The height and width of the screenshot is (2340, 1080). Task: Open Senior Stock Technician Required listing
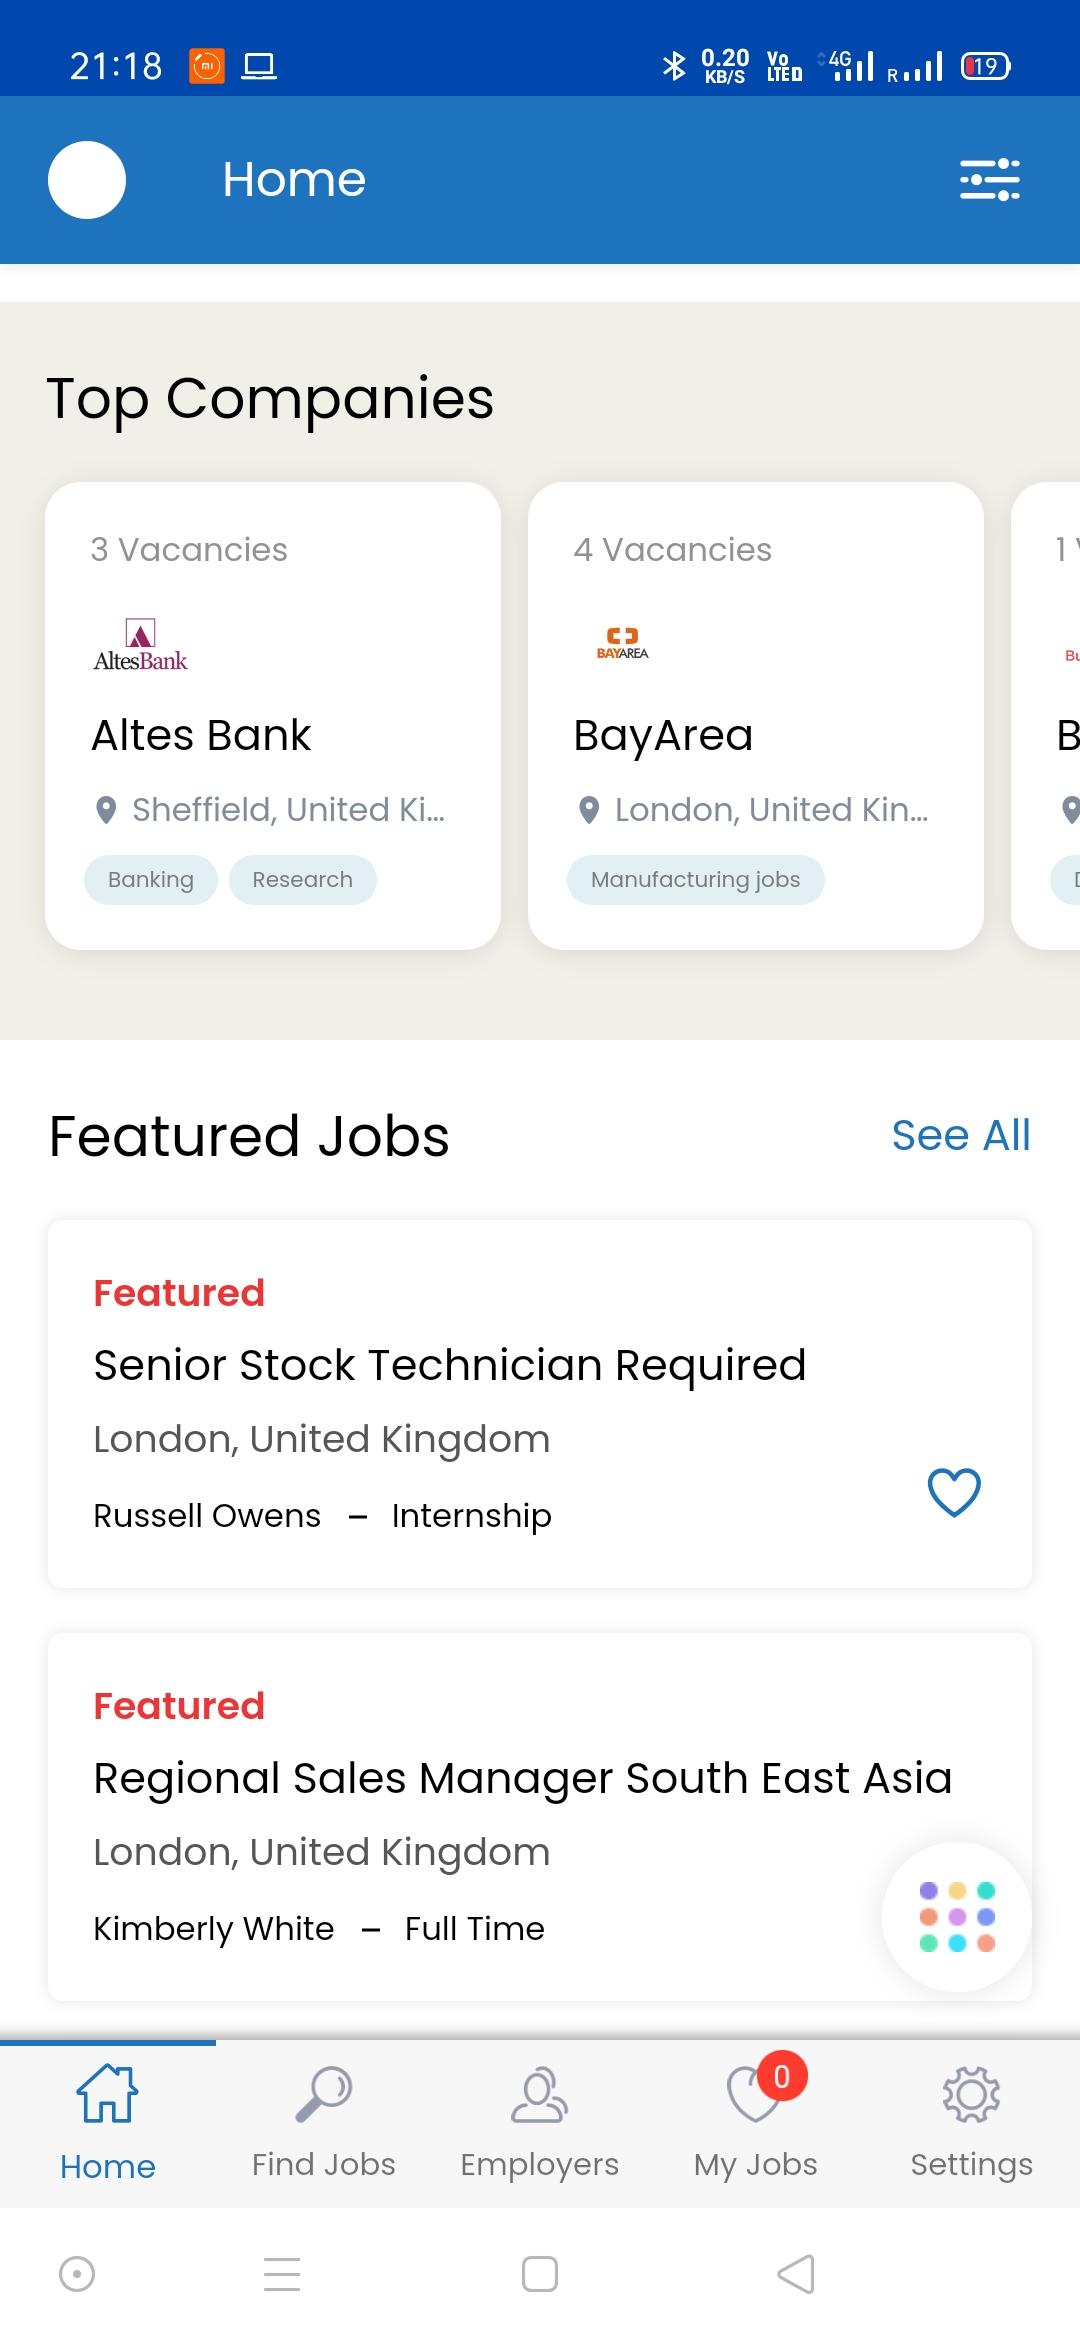point(540,1404)
